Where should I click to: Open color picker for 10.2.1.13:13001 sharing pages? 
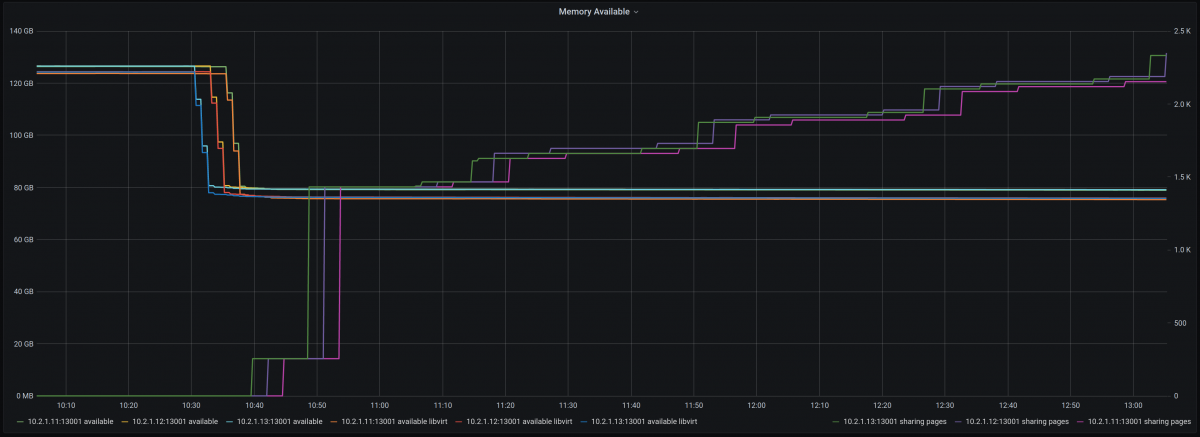(x=836, y=423)
